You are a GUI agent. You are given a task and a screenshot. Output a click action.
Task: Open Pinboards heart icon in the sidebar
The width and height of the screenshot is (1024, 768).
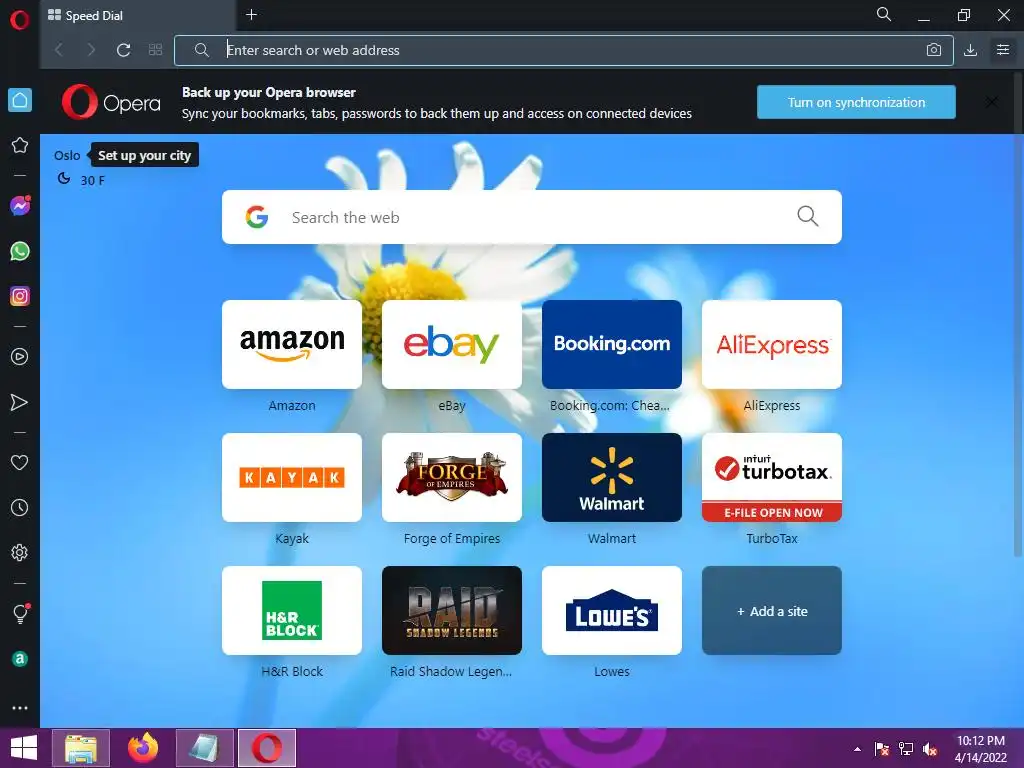[x=20, y=462]
